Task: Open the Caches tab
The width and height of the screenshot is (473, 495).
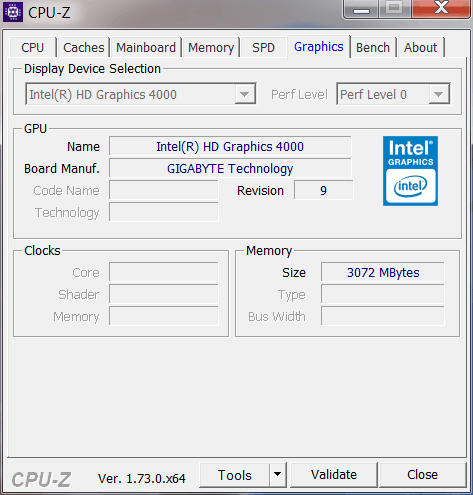Action: click(84, 47)
